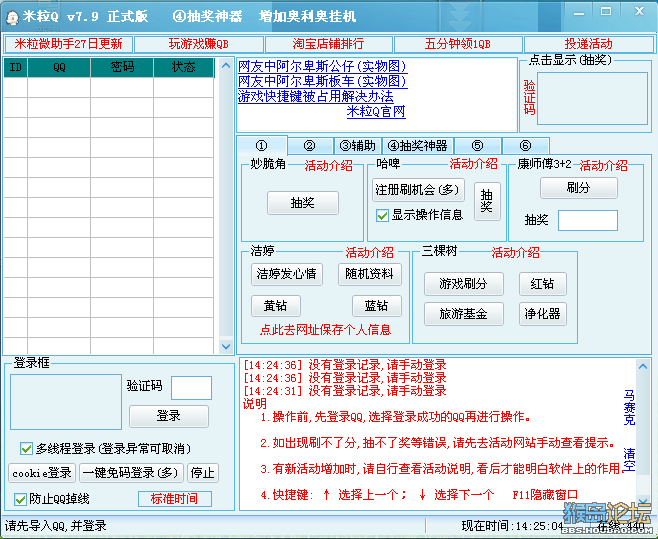658x539 pixels.
Task: Switch to the ④抽奖神器 tab
Action: click(x=418, y=146)
